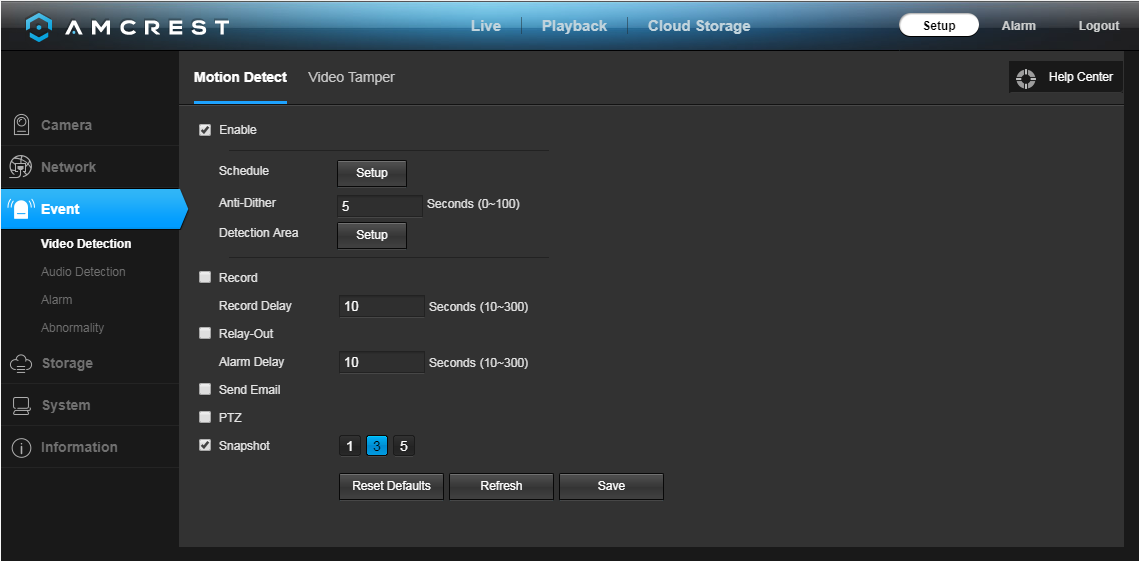Save the motion detect settings
Image resolution: width=1139 pixels, height=561 pixels.
[611, 486]
